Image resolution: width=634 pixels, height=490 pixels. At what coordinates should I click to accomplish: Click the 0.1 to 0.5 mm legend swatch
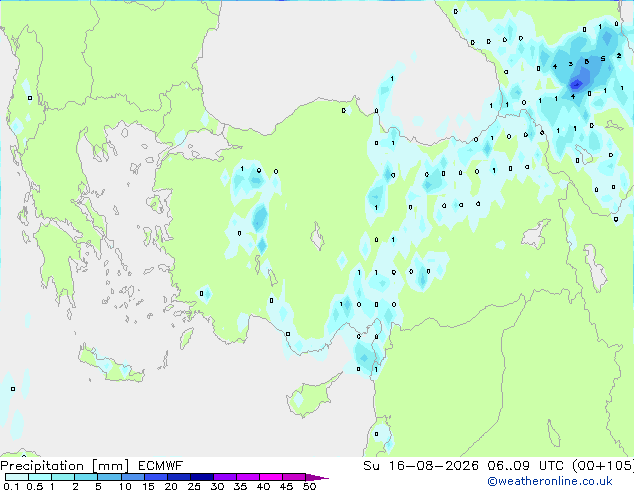17,477
